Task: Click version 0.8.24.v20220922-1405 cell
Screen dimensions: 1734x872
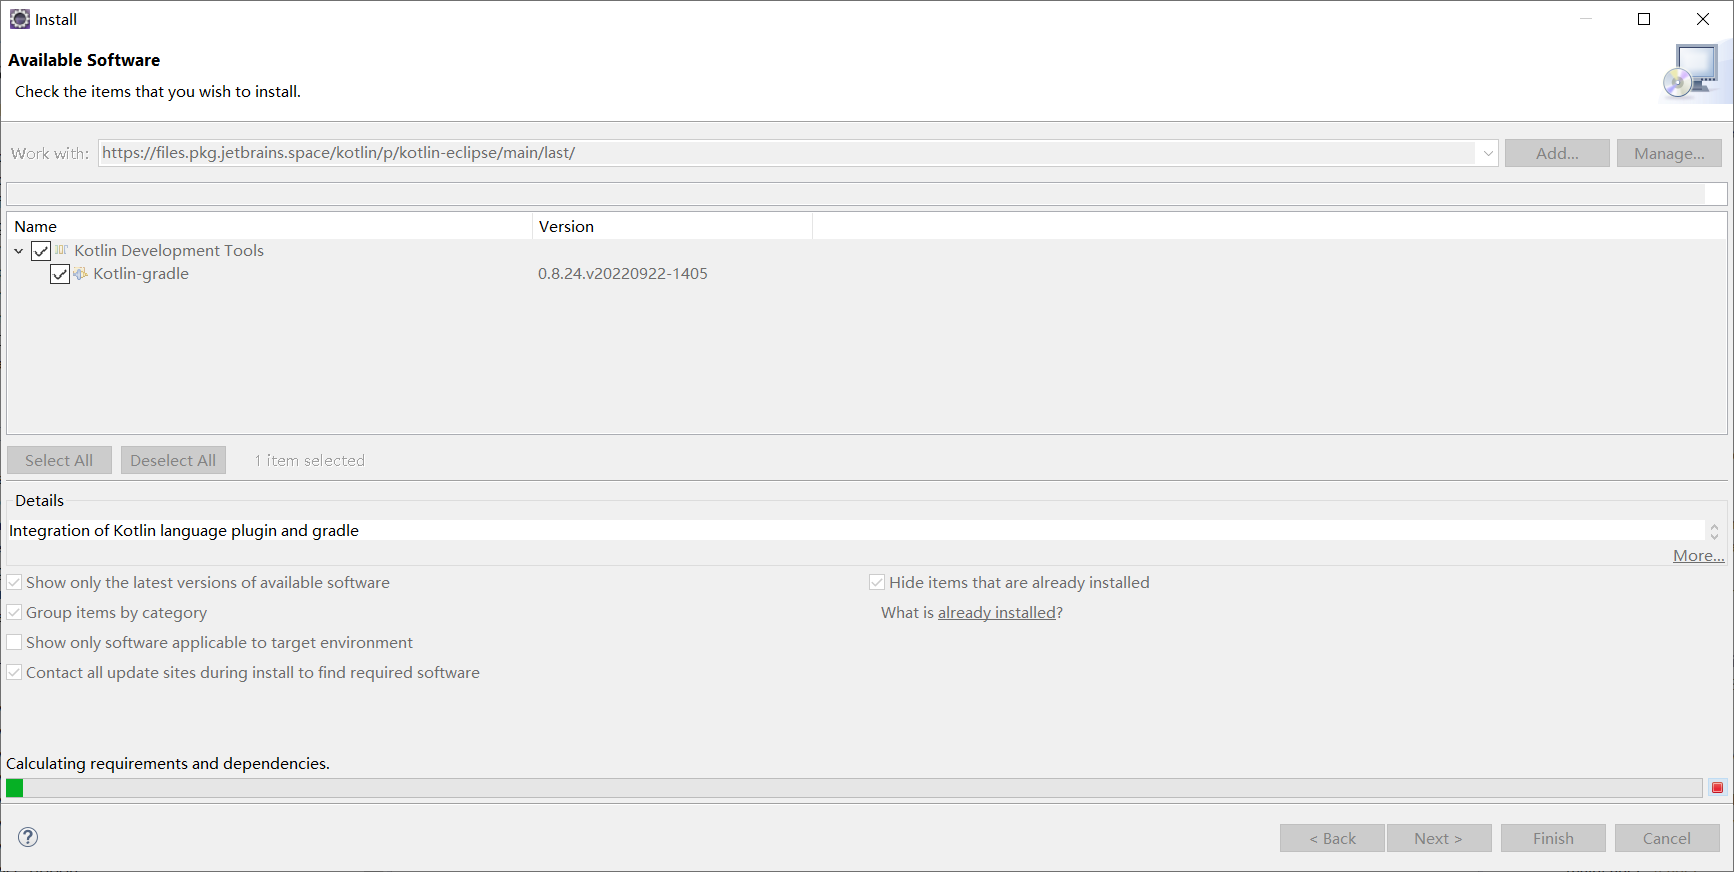Action: (x=623, y=274)
